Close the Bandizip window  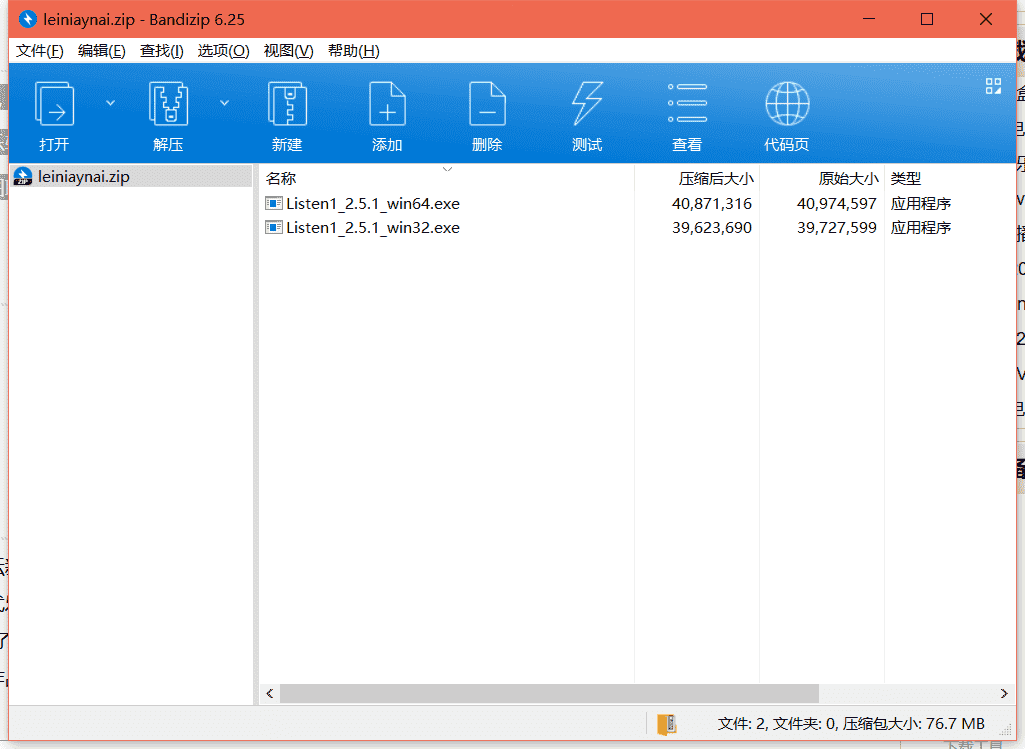tap(986, 19)
